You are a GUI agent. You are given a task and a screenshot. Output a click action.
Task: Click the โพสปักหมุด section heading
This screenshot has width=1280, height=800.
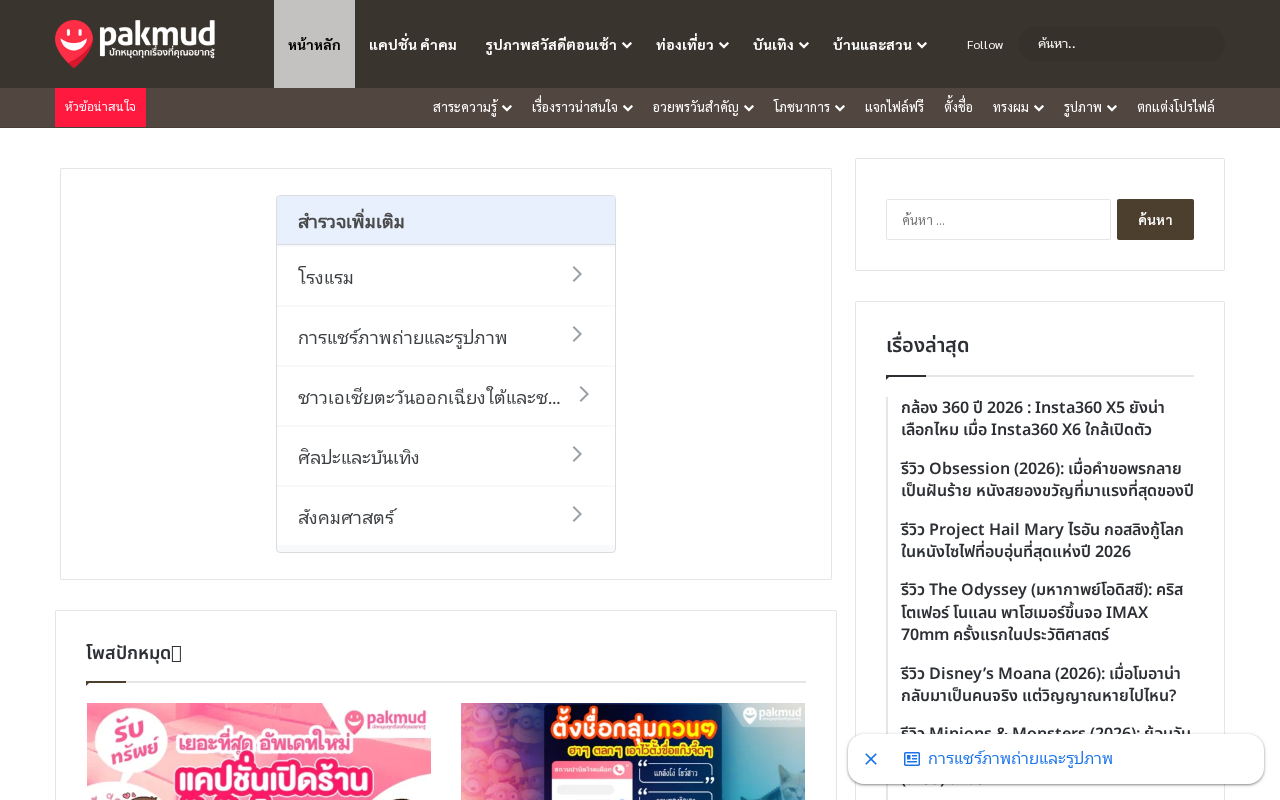tap(134, 653)
